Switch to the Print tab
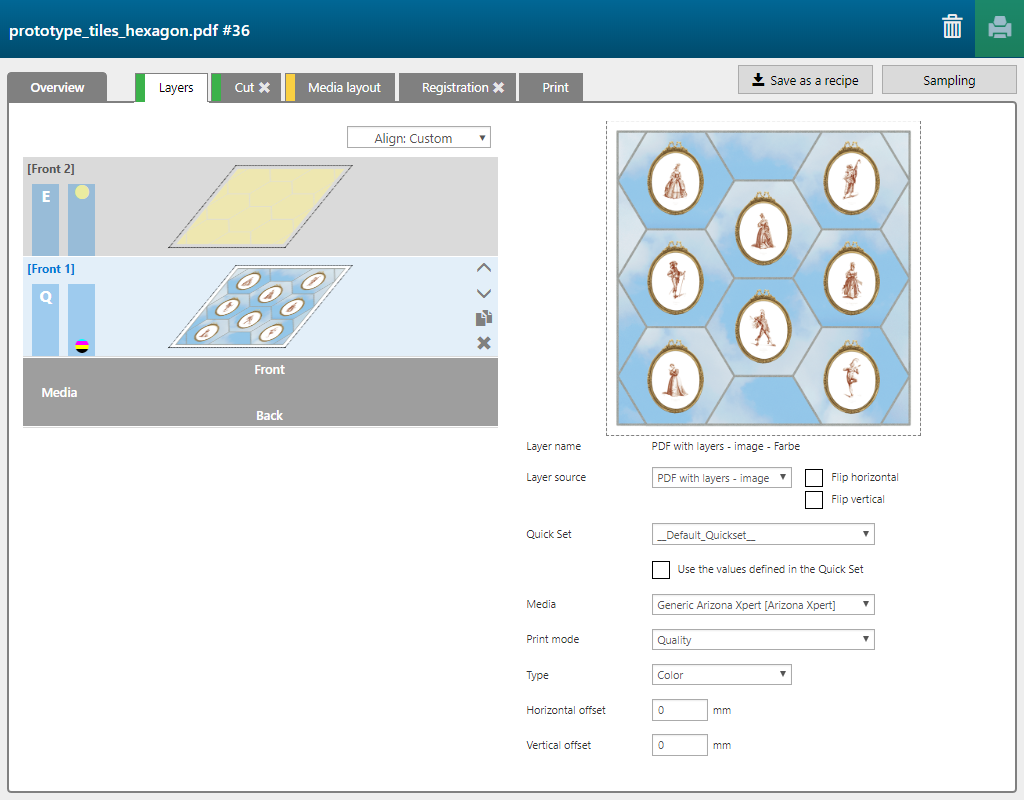Viewport: 1024px width, 800px height. click(551, 88)
